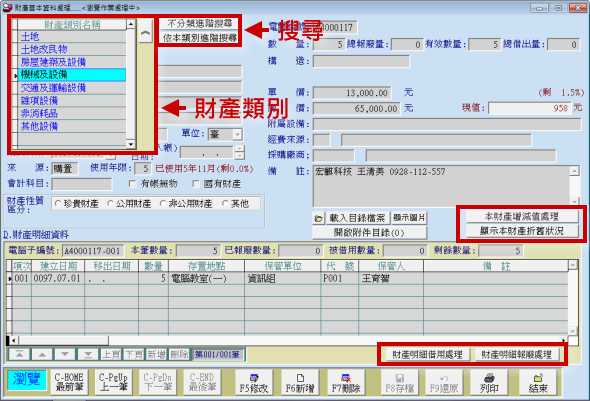
Task: Click 顯示本財產折舊狀況 button
Action: 522,231
